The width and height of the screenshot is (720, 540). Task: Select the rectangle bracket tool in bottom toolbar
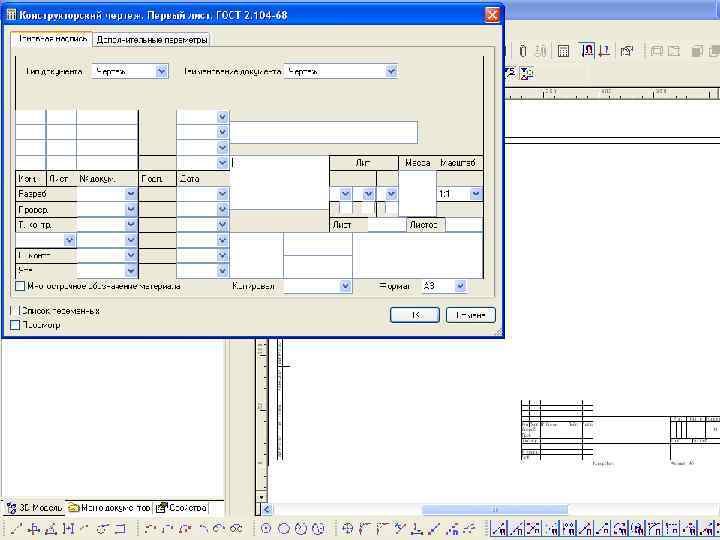point(120,529)
